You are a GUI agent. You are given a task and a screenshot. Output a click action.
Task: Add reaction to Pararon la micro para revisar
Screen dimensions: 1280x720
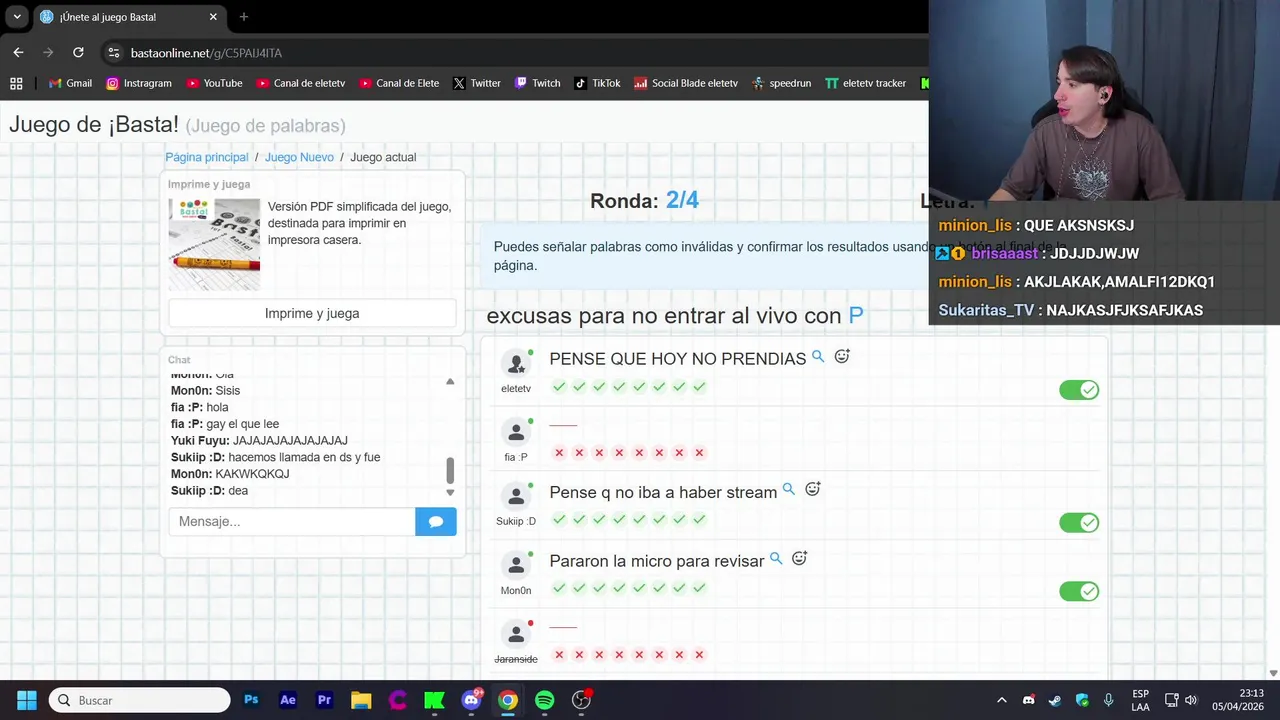800,558
